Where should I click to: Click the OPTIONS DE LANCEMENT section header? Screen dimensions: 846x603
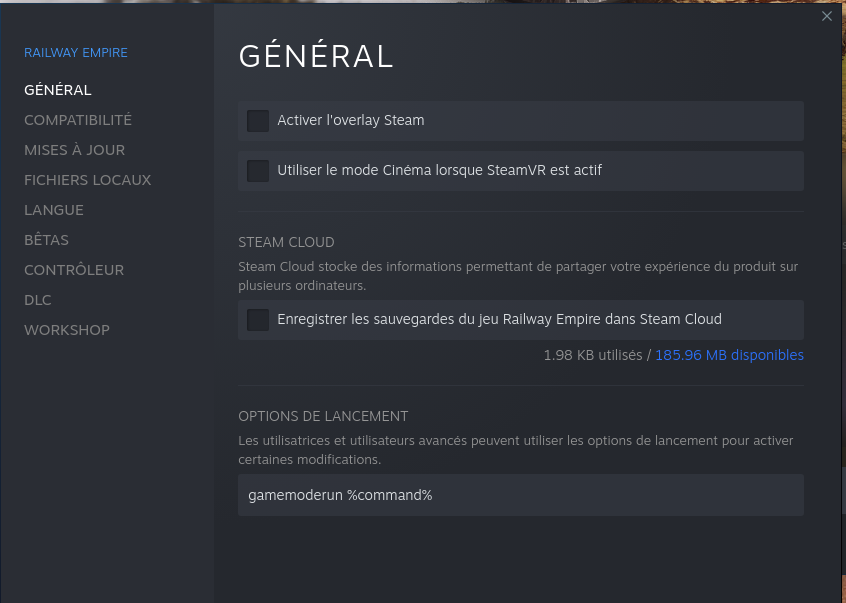(x=323, y=416)
